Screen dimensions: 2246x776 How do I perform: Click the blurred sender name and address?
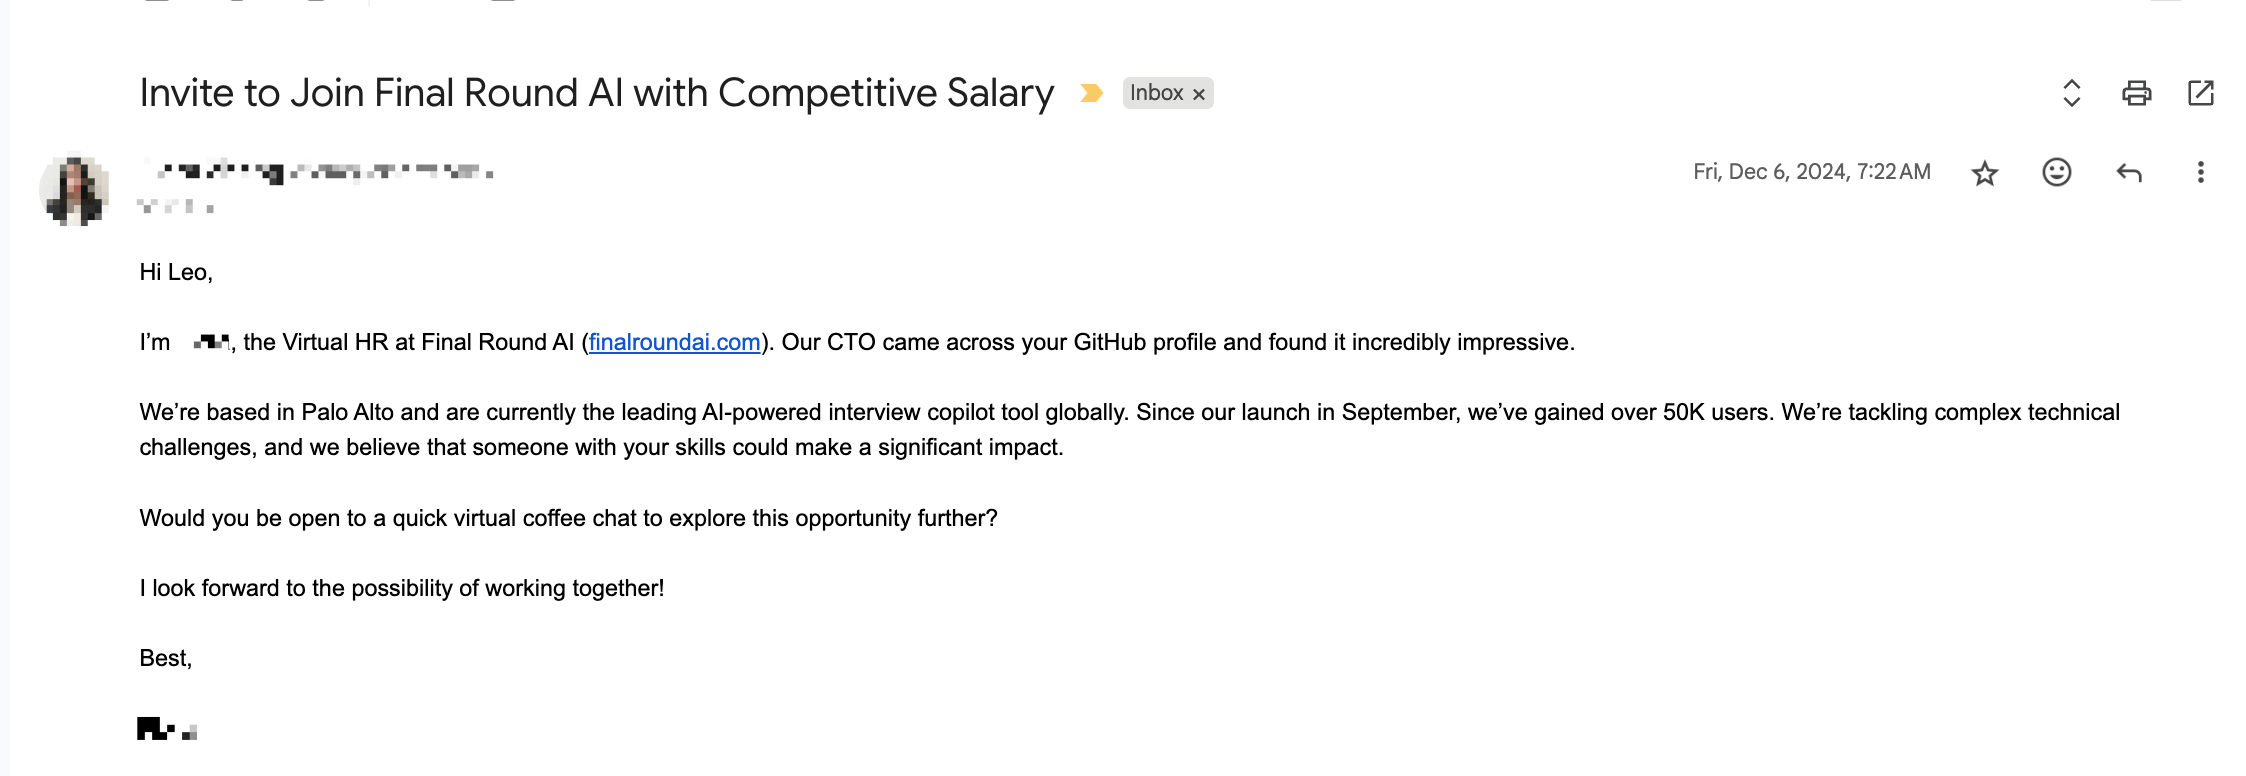318,172
